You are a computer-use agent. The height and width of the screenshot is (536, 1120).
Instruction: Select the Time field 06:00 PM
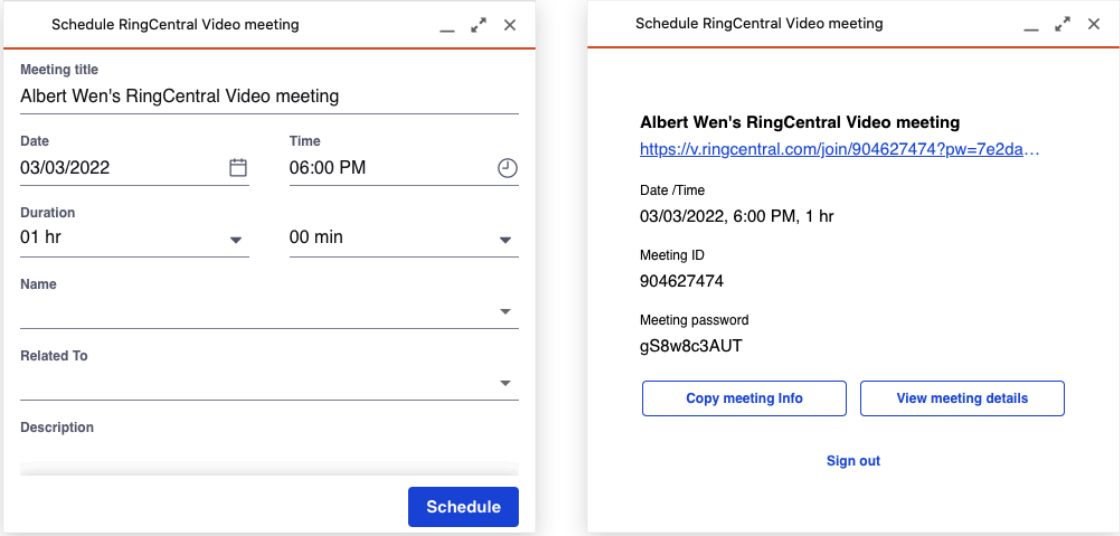coord(404,168)
